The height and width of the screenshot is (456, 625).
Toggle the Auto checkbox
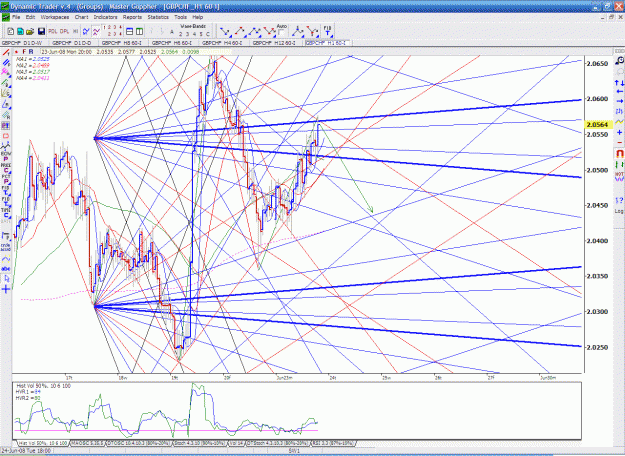tap(281, 33)
